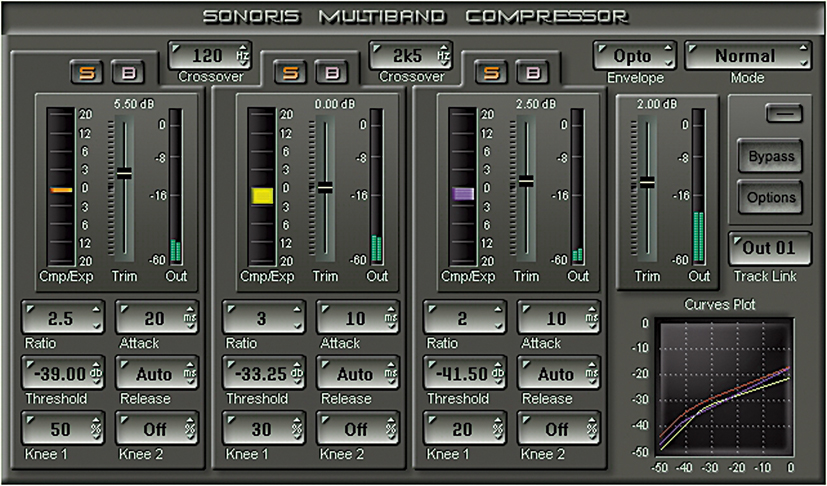Click the 2k5 Crossover frequency field
Screen dimensions: 827x486
411,55
